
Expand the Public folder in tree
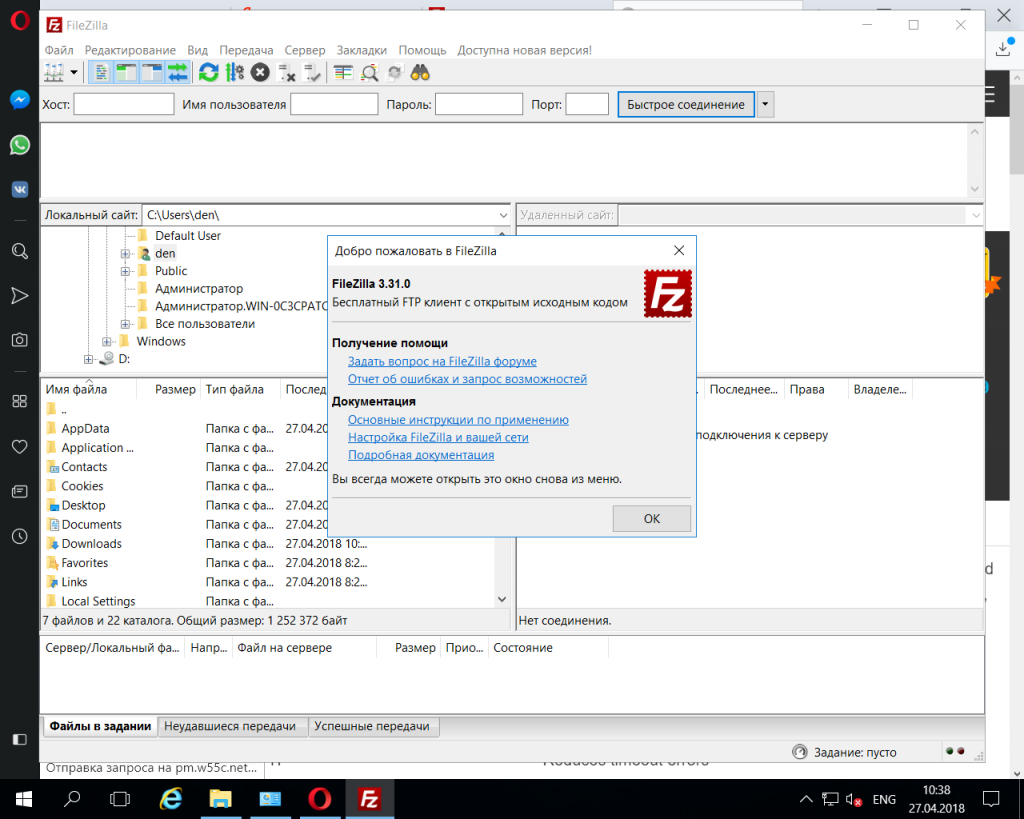[x=125, y=271]
